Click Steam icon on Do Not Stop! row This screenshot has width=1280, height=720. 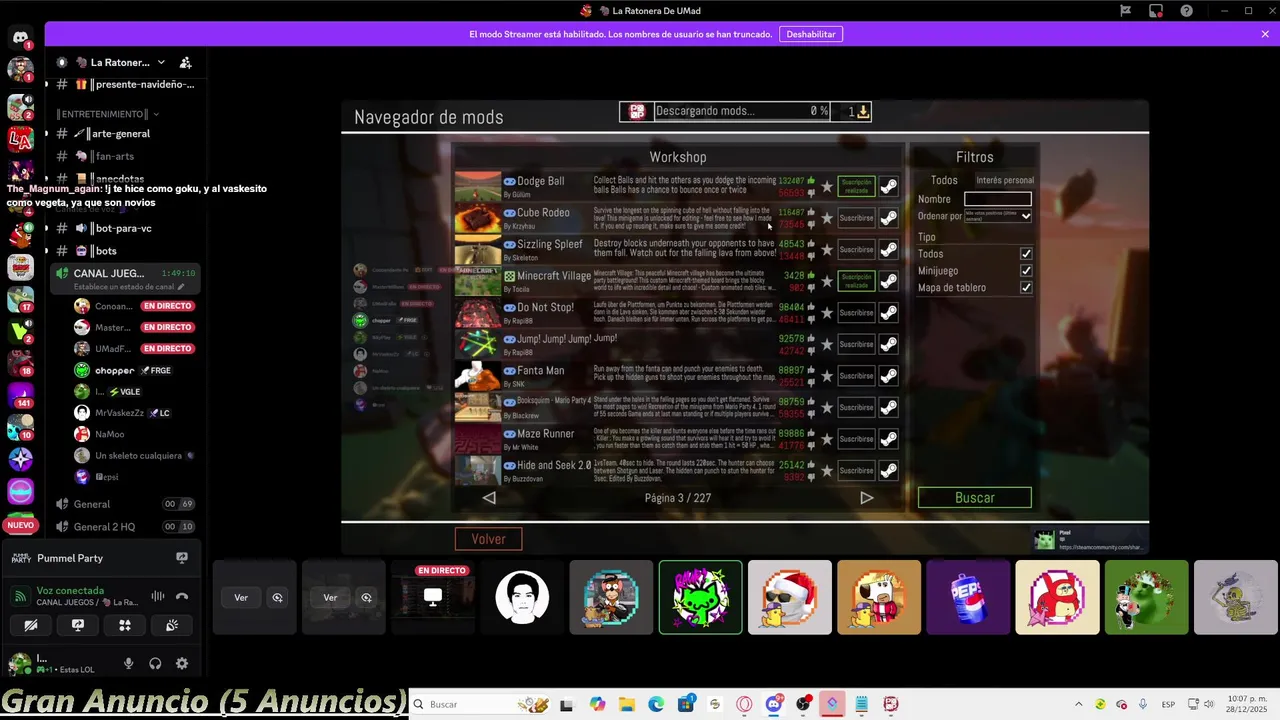tap(888, 313)
